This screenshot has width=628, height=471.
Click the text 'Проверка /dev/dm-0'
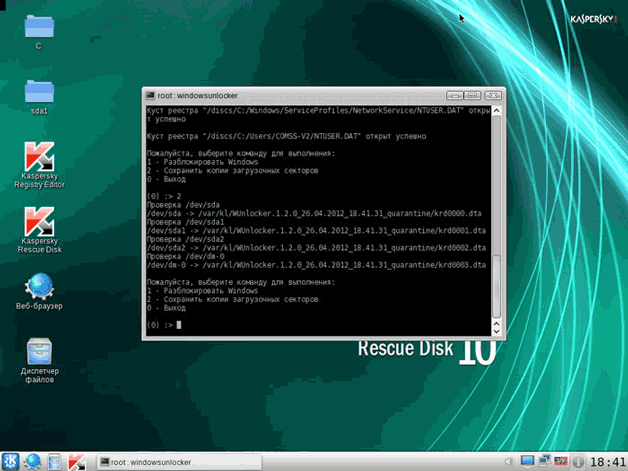185,256
